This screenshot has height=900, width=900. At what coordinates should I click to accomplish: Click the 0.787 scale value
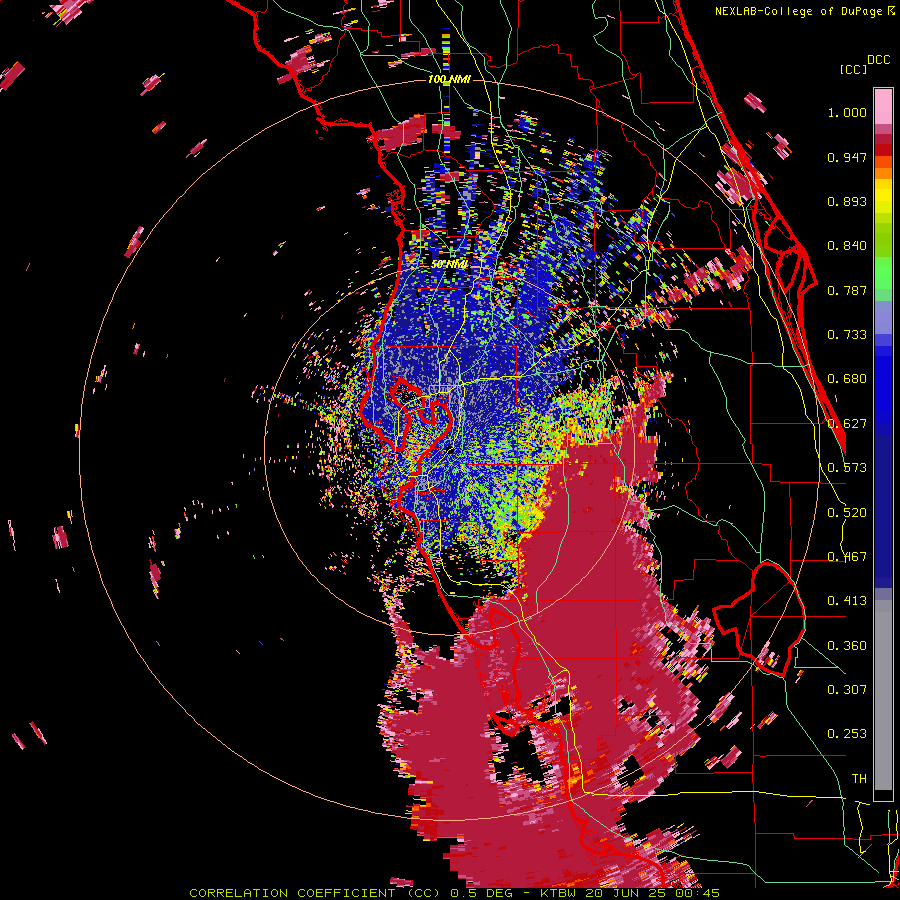pyautogui.click(x=847, y=290)
